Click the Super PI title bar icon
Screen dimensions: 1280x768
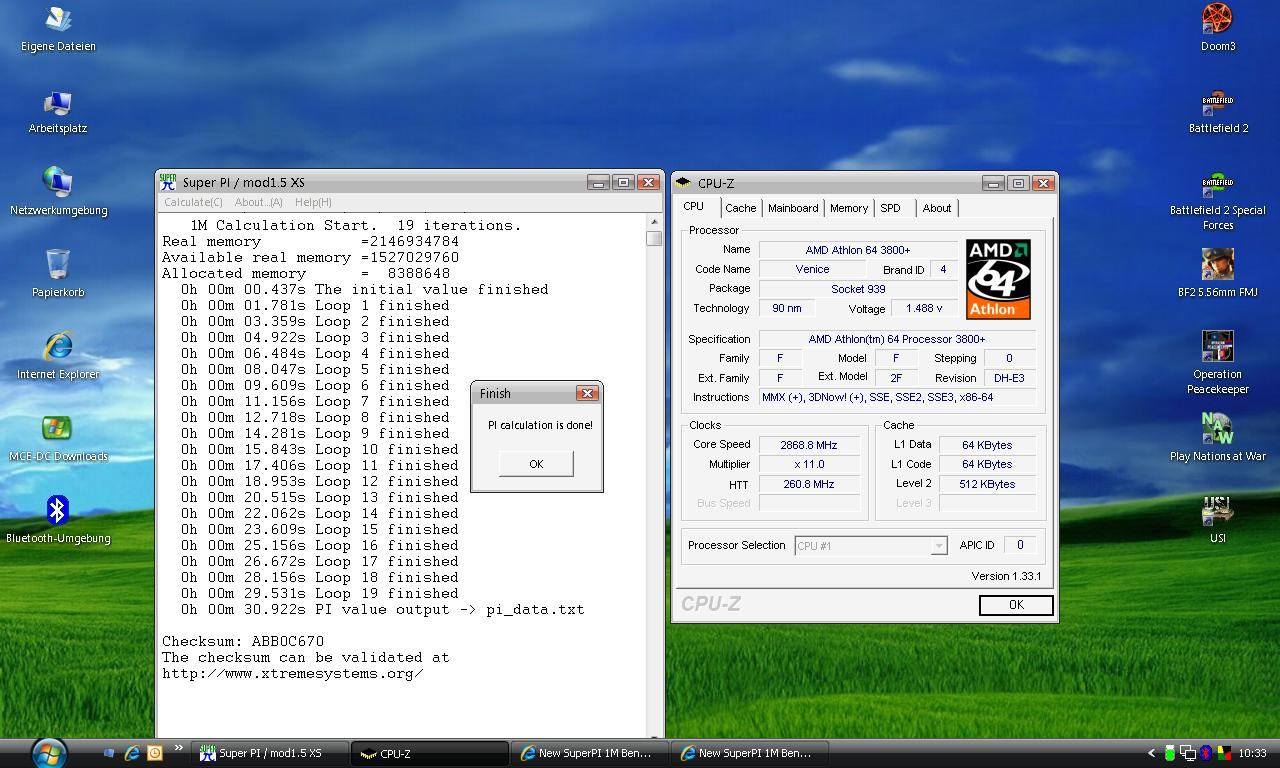(168, 182)
